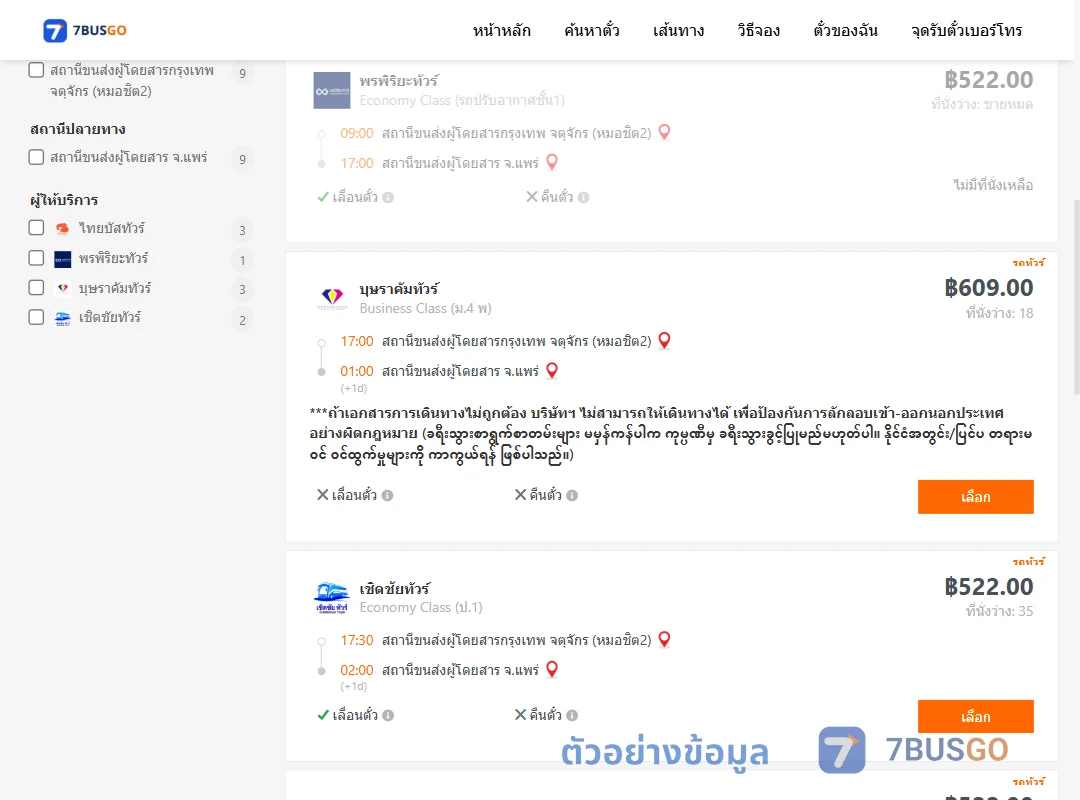Click the บุษราคัมทัวร์ operator name

399,289
